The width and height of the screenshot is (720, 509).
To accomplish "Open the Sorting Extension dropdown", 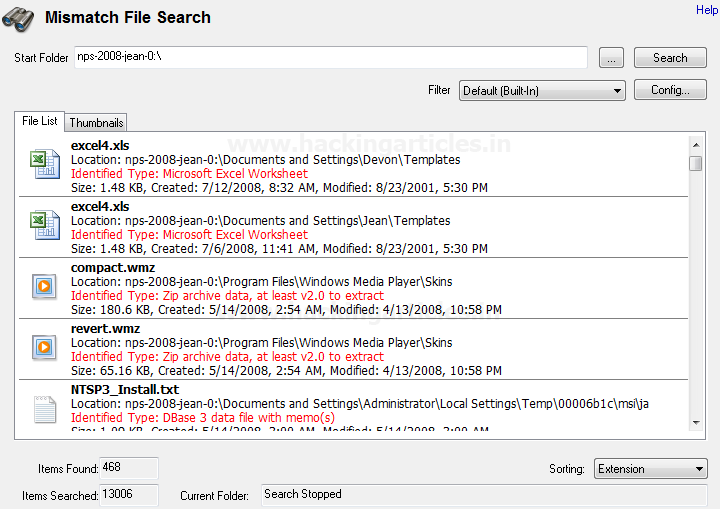I will click(x=651, y=469).
